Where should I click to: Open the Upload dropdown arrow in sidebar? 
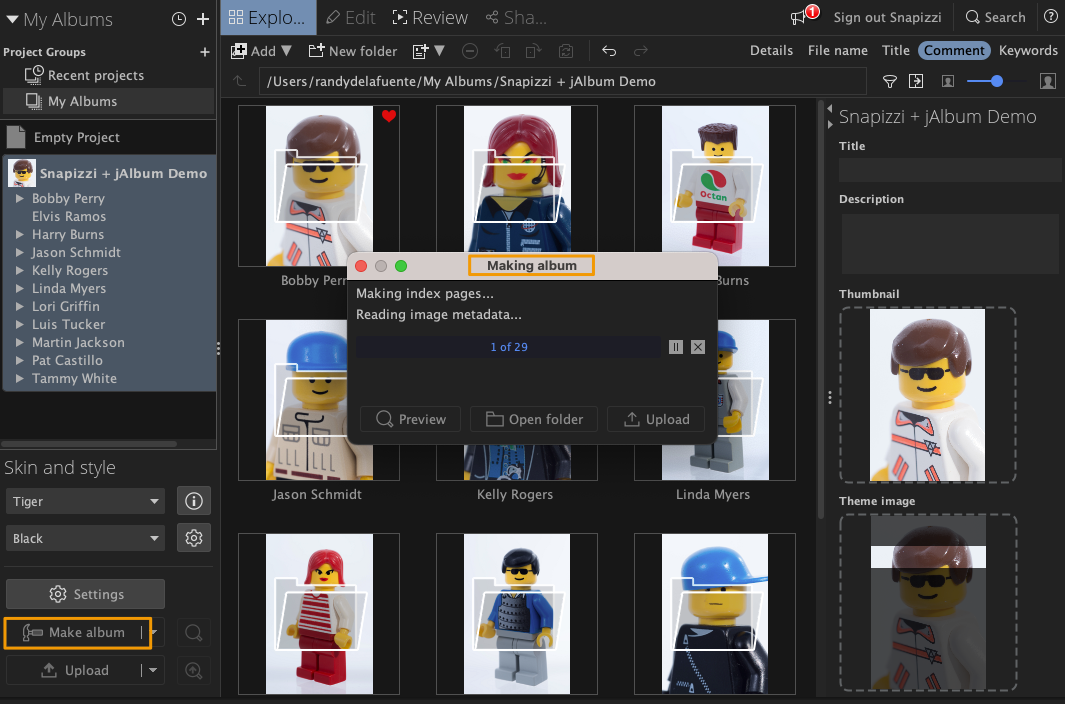(153, 670)
